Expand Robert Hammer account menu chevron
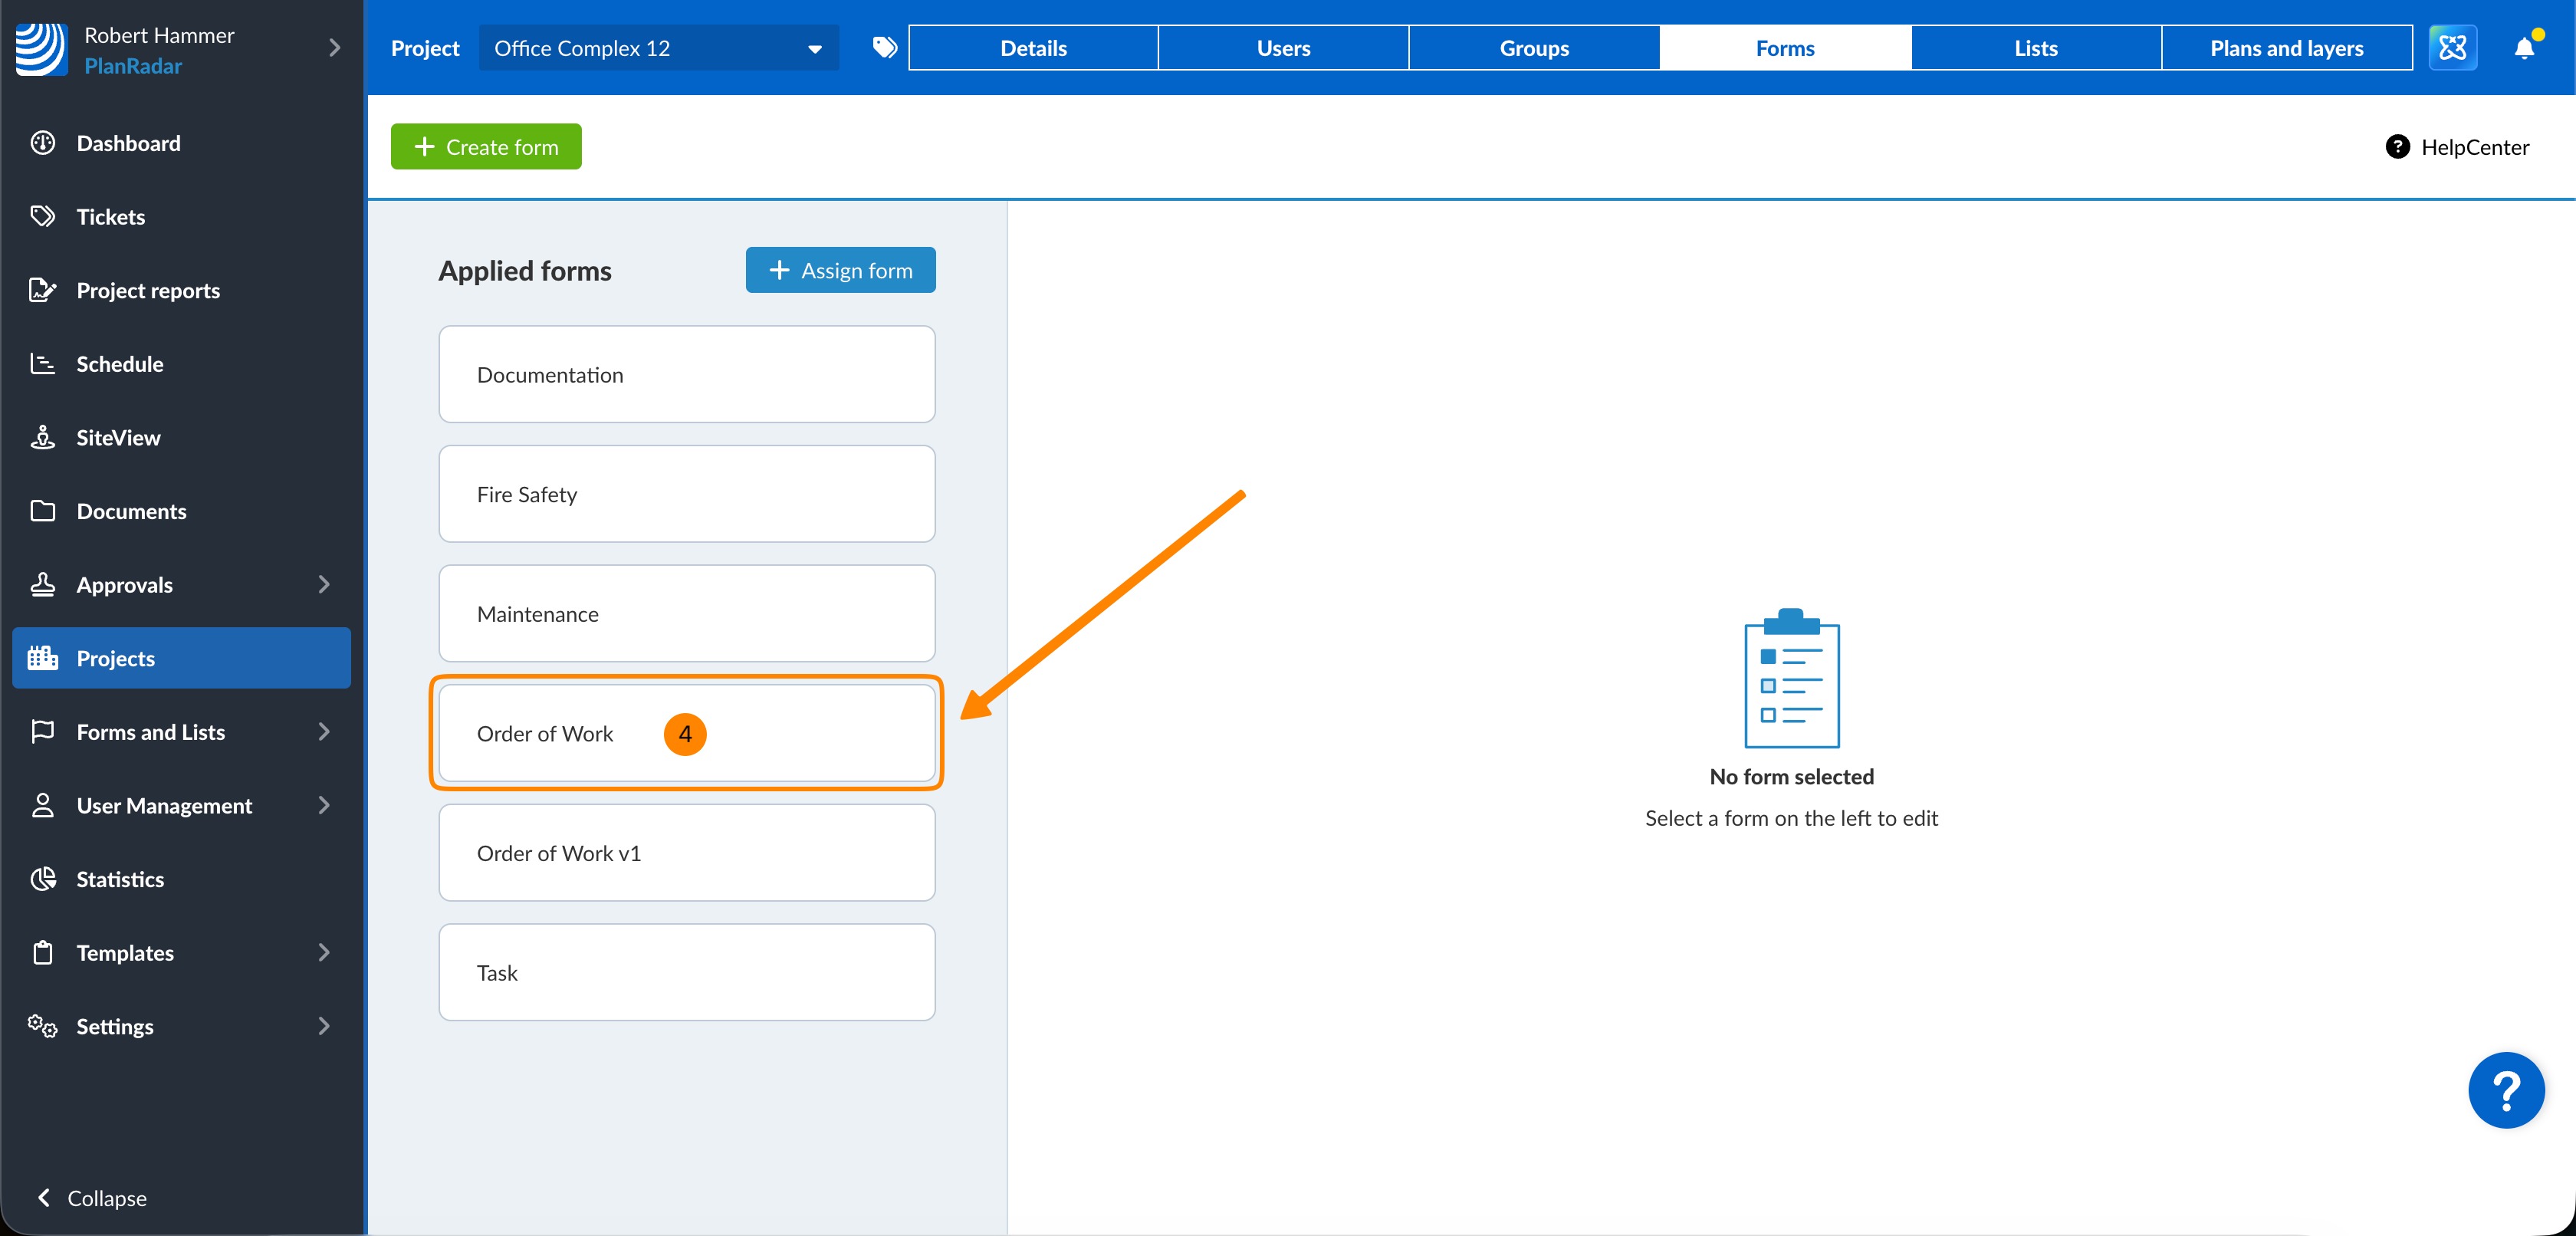2576x1236 pixels. coord(334,48)
